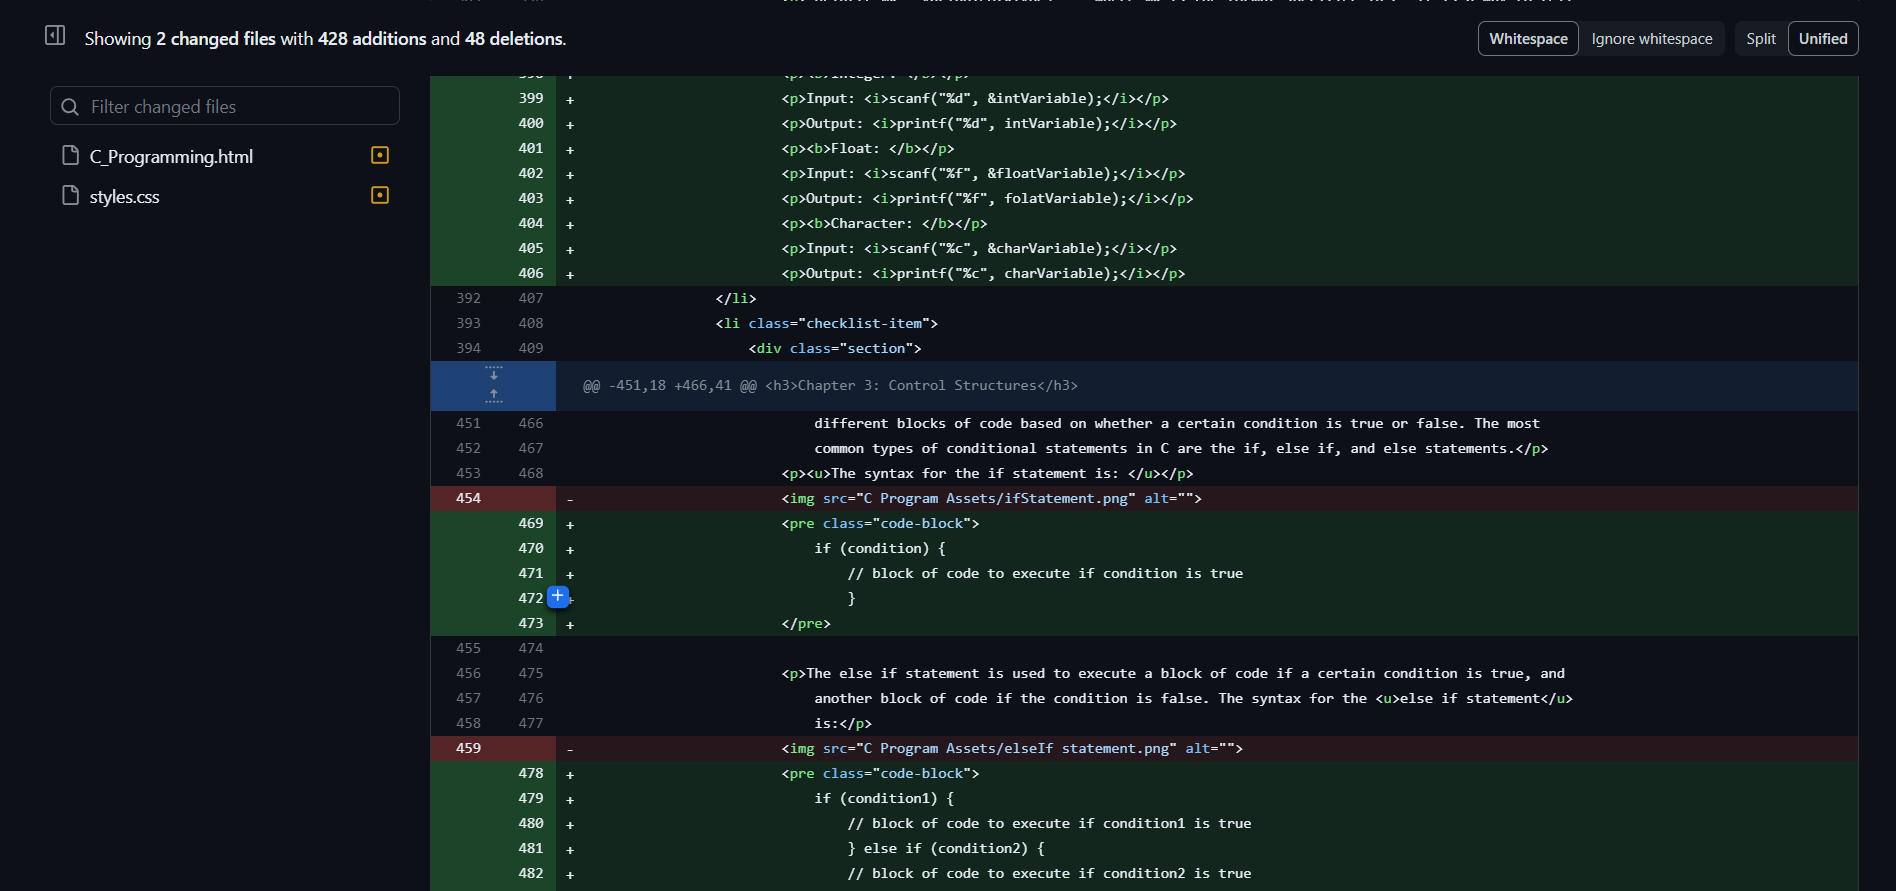This screenshot has width=1896, height=891.
Task: Click 'The syntax for the if statement is' line
Action: [987, 473]
